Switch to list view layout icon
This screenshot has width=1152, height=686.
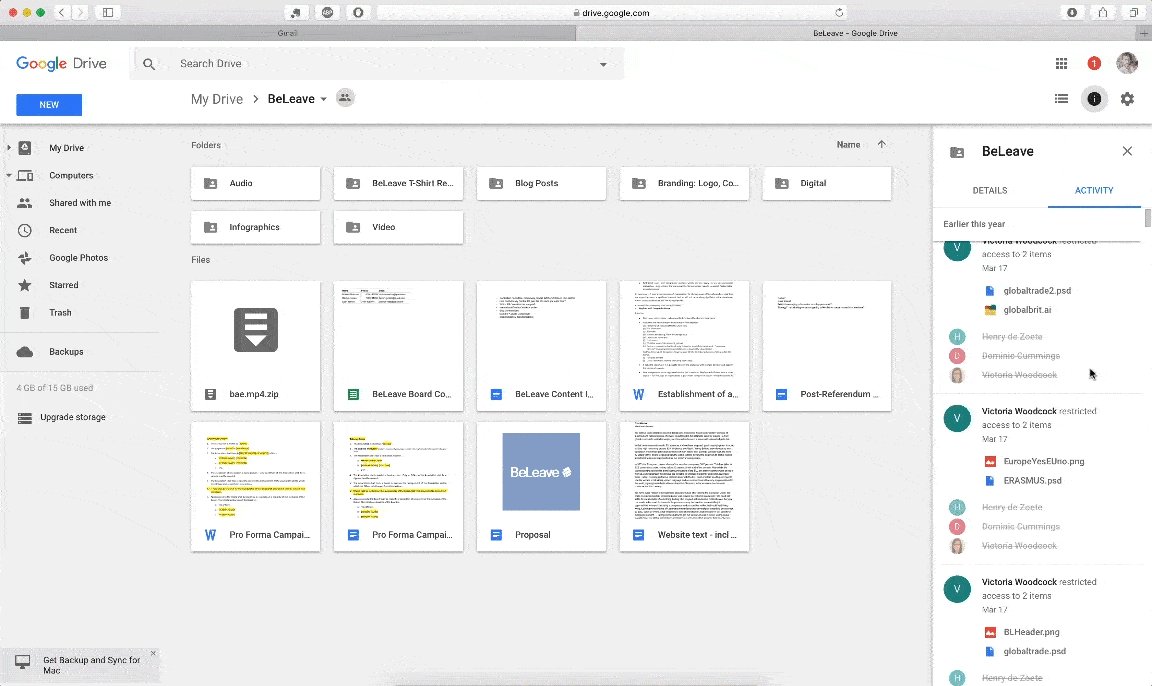coord(1061,98)
